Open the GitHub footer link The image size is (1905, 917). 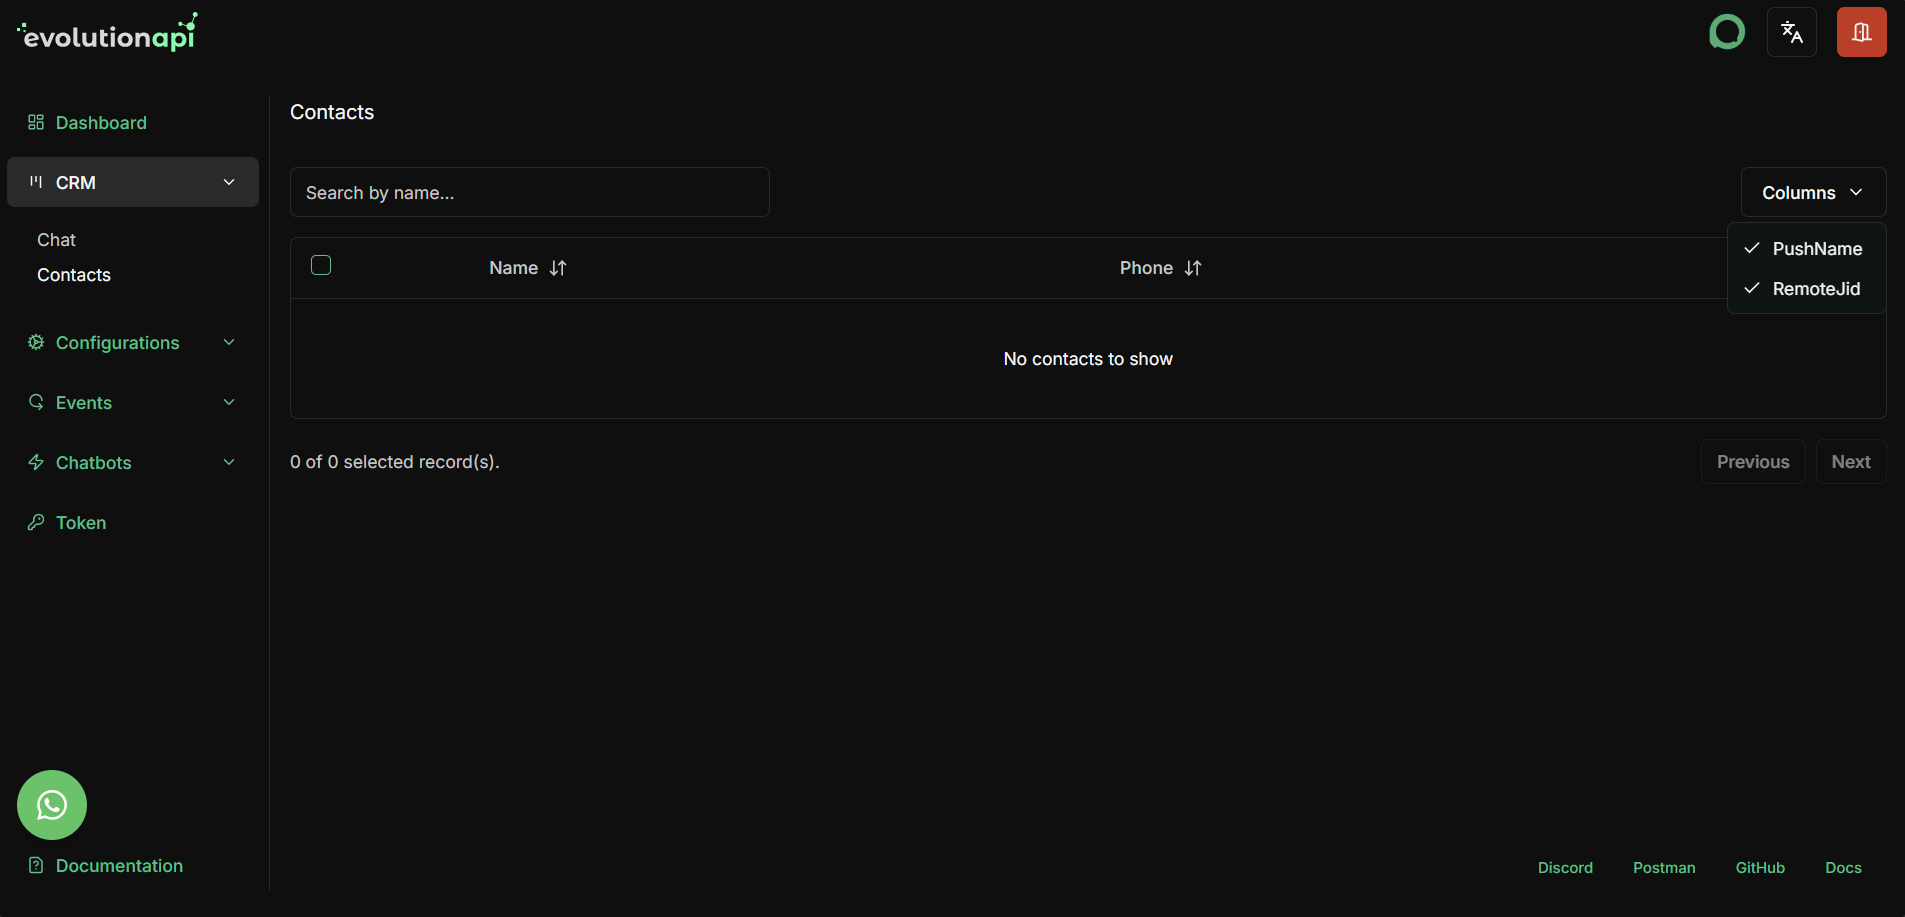[1760, 868]
